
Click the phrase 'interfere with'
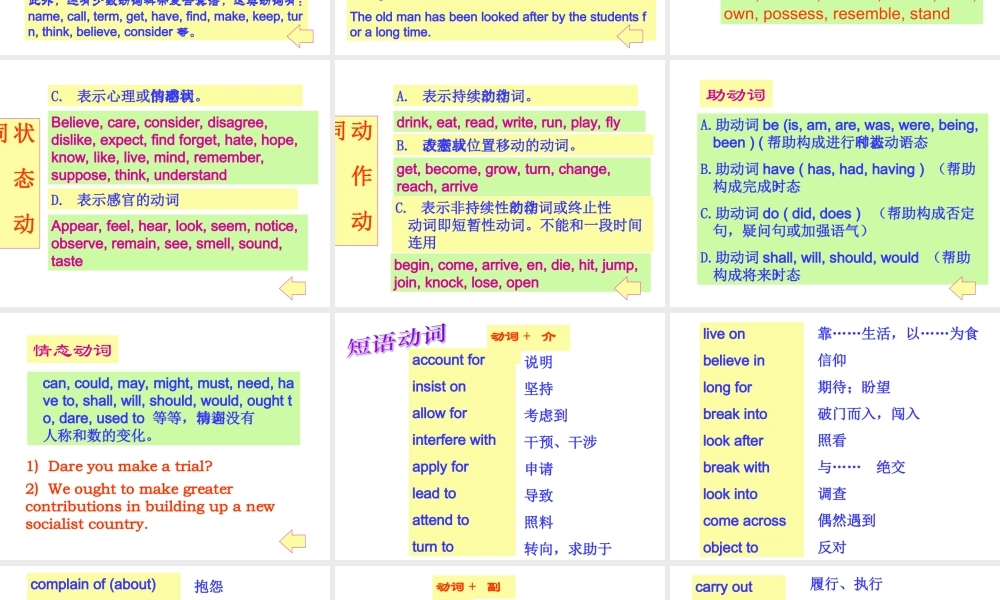pyautogui.click(x=453, y=441)
